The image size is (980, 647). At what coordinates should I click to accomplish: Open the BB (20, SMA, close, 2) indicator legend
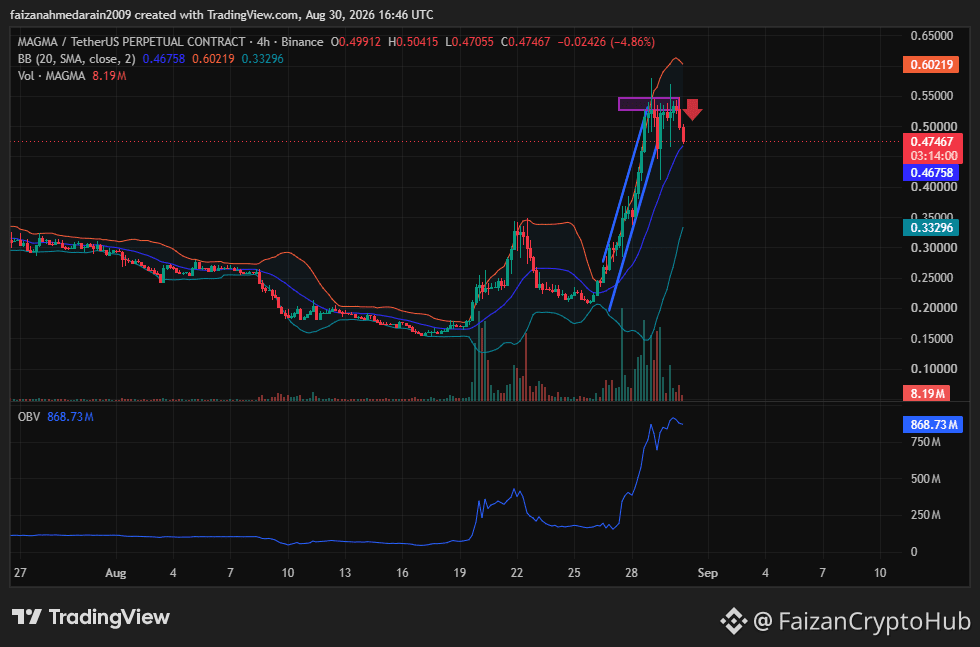coord(76,59)
